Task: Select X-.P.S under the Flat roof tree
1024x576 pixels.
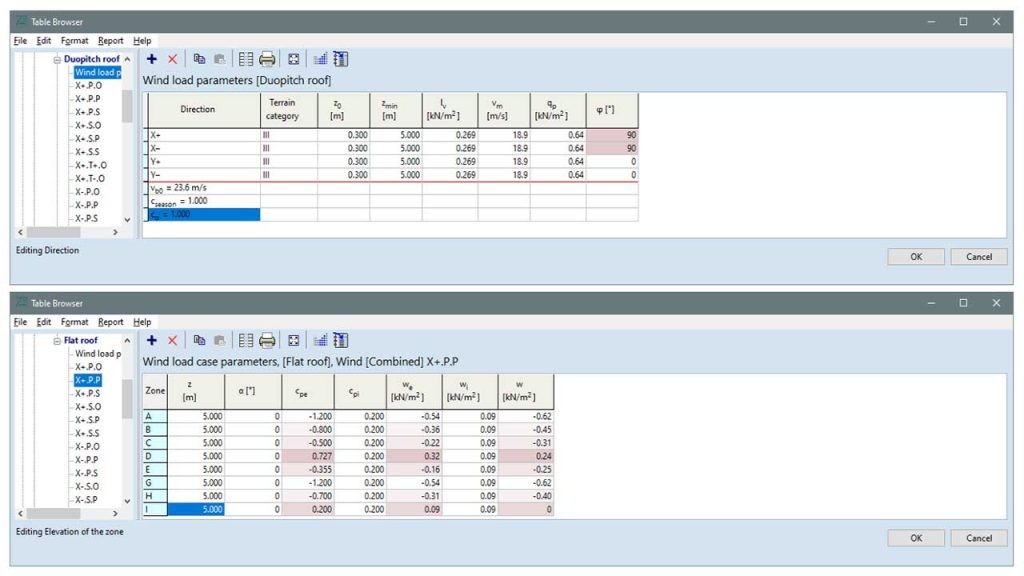Action: [88, 473]
